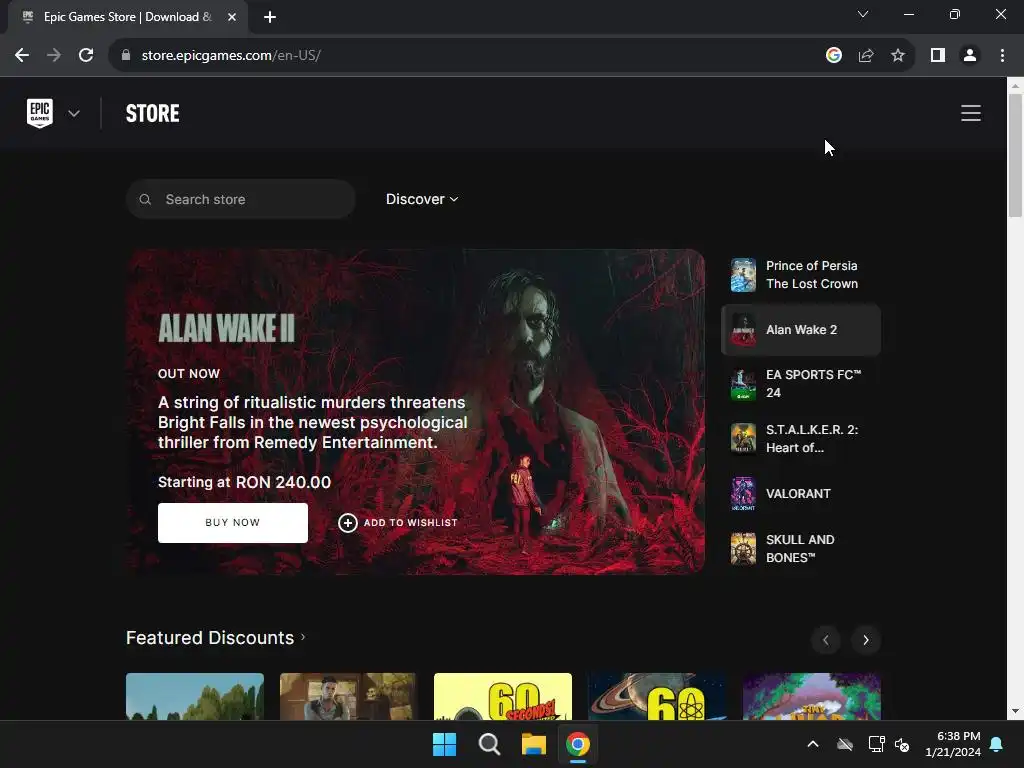Click the SKULL AND BONES thumbnail icon
The width and height of the screenshot is (1024, 768).
pyautogui.click(x=743, y=549)
